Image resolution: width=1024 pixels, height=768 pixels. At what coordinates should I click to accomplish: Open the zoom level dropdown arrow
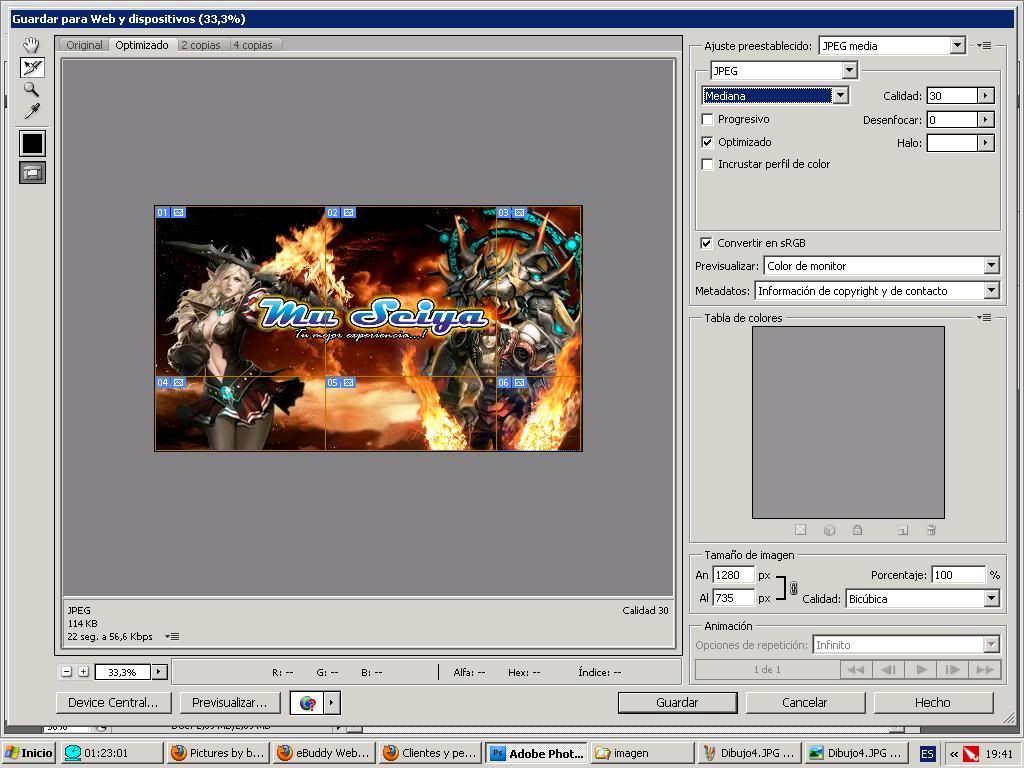(159, 671)
